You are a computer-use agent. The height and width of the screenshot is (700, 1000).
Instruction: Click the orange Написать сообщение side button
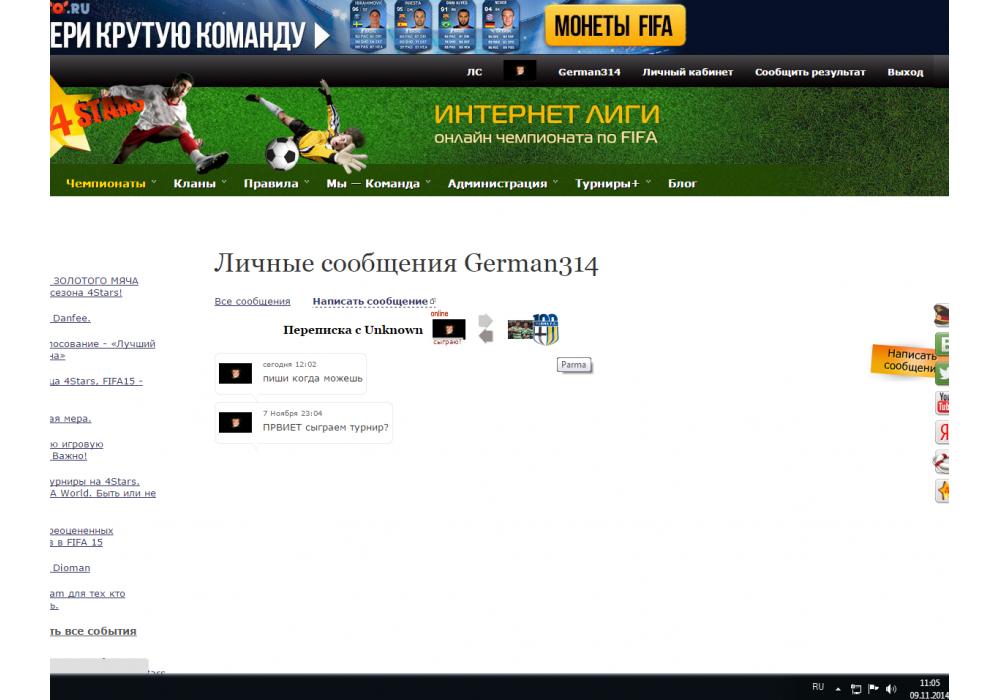click(908, 360)
